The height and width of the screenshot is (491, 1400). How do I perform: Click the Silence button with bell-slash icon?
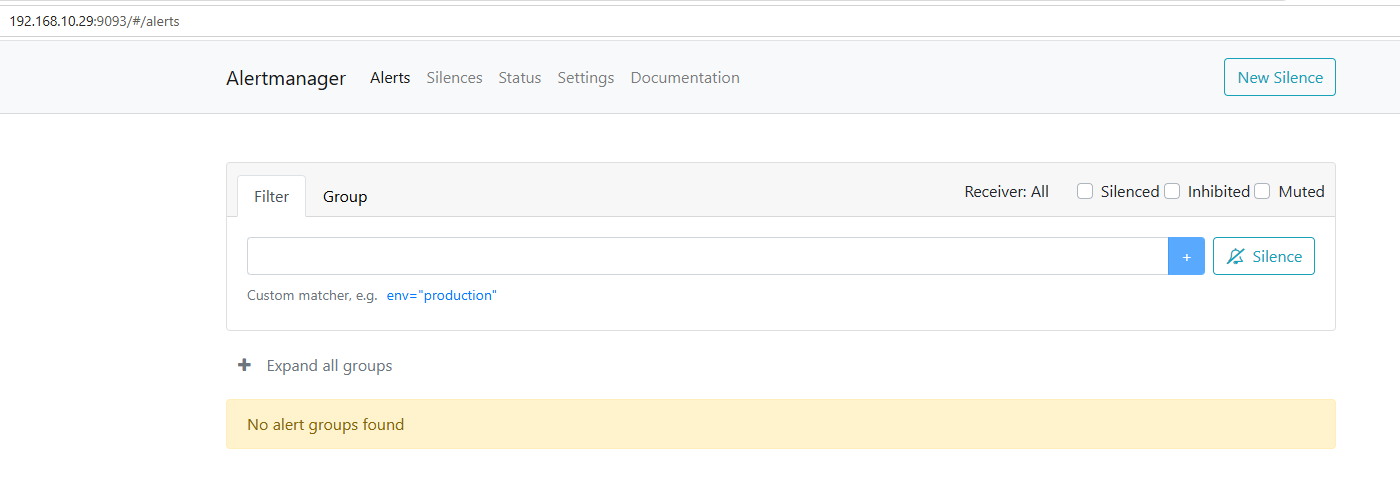point(1264,256)
